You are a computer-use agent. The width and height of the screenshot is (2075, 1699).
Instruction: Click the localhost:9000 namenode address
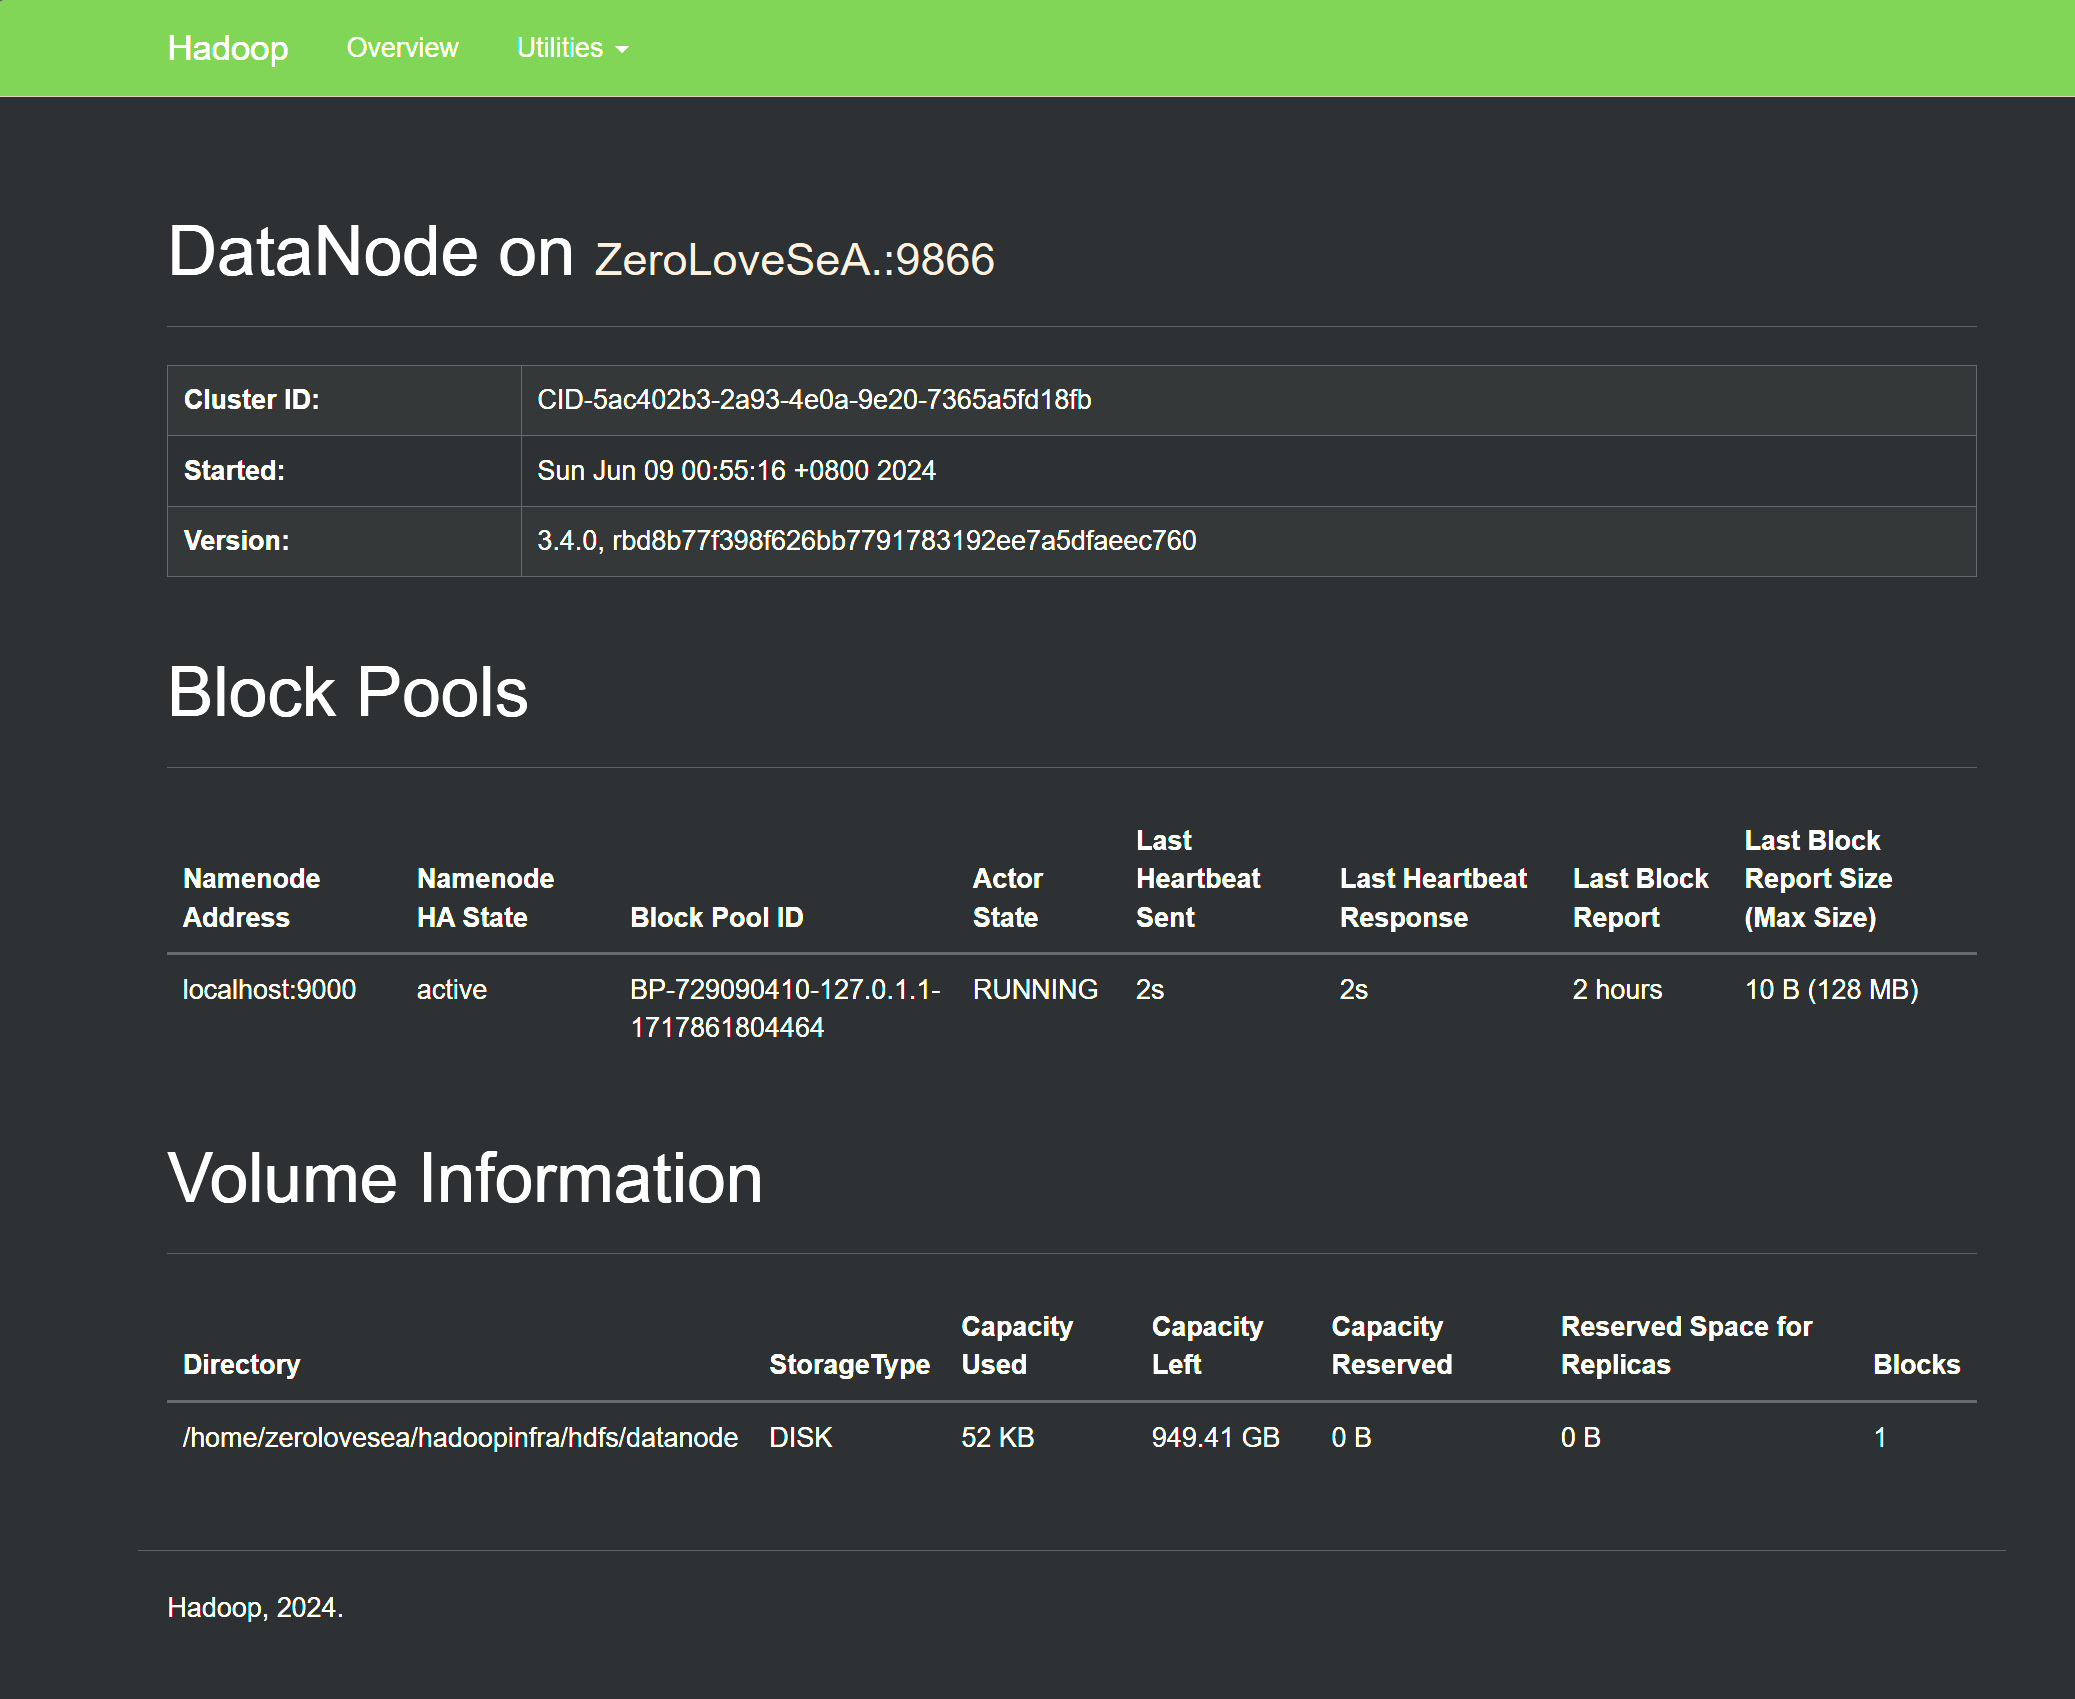pos(269,990)
